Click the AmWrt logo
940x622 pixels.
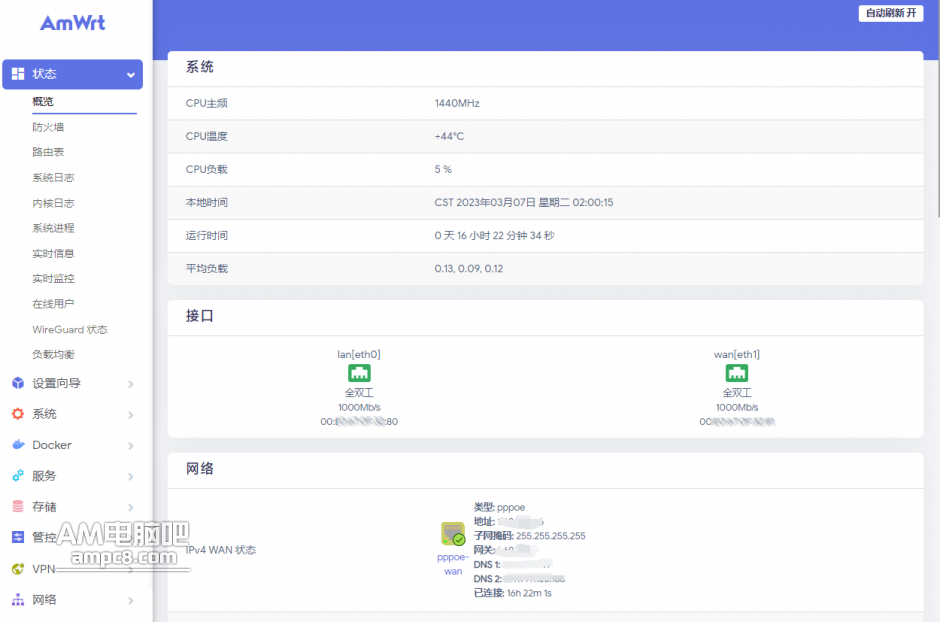(x=73, y=23)
